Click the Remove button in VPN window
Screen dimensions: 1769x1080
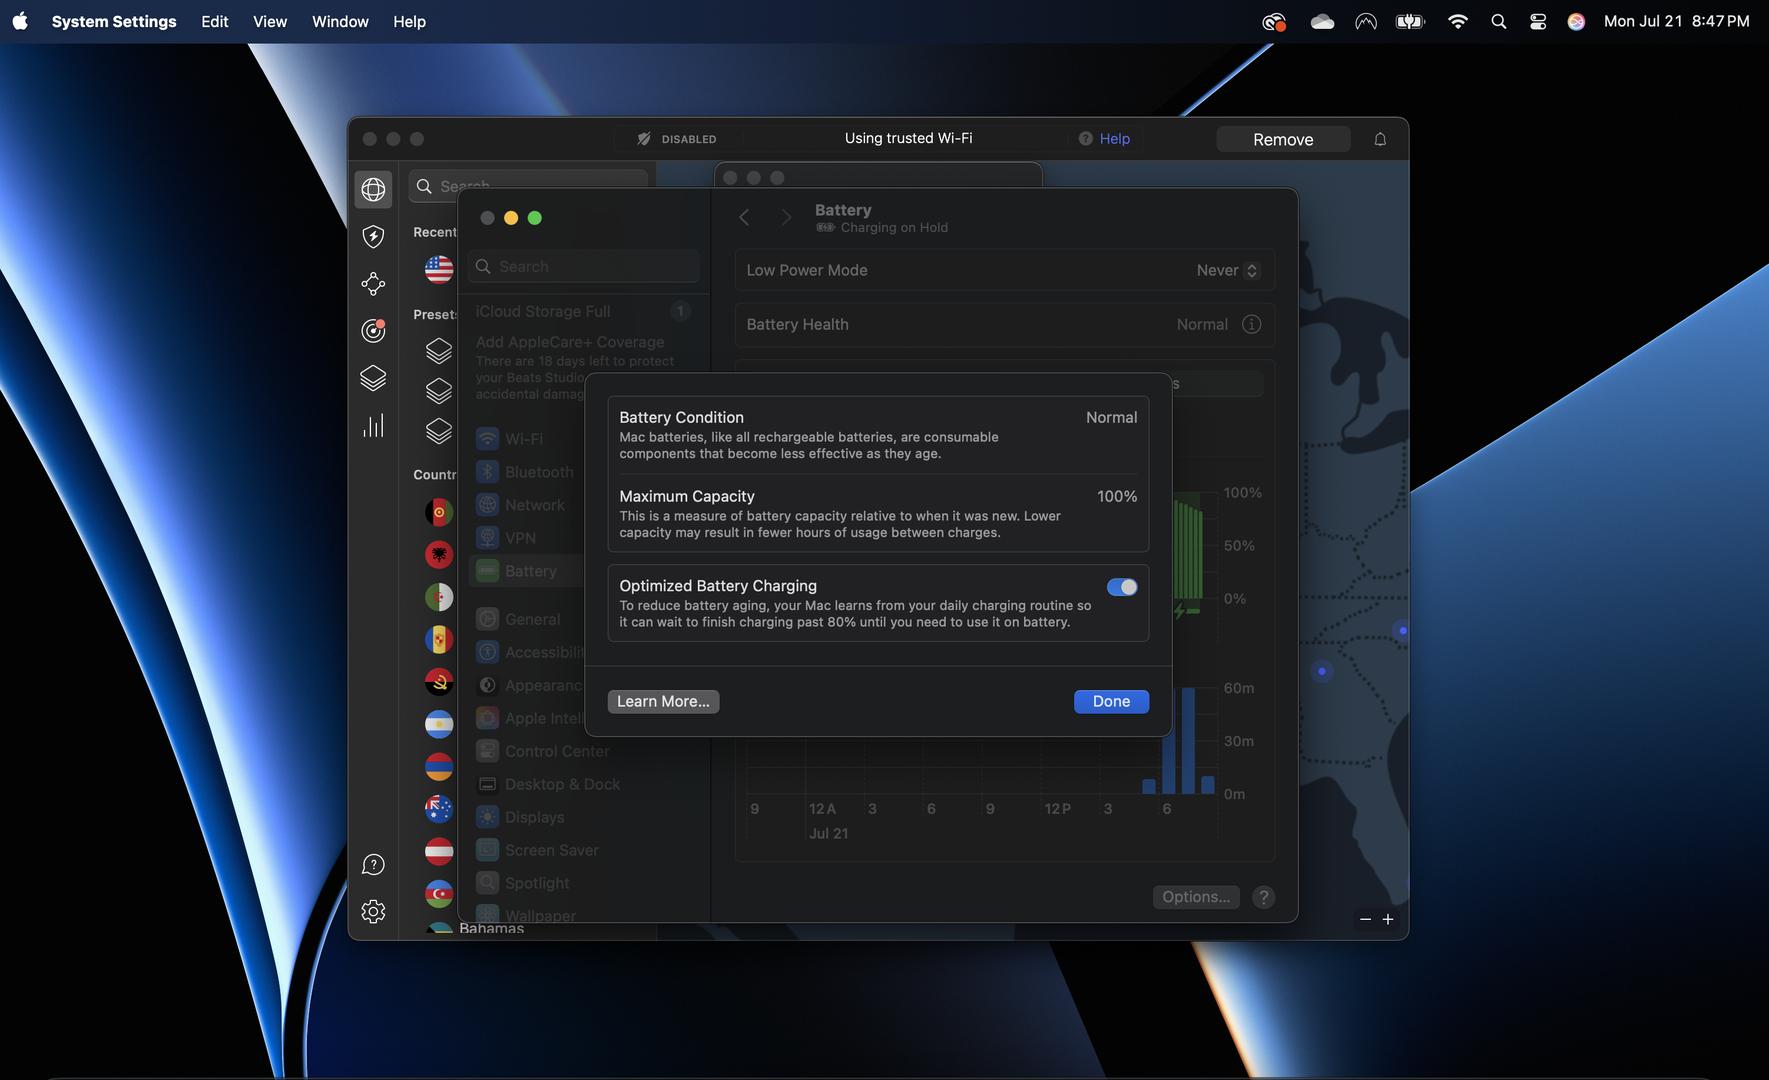[1283, 139]
